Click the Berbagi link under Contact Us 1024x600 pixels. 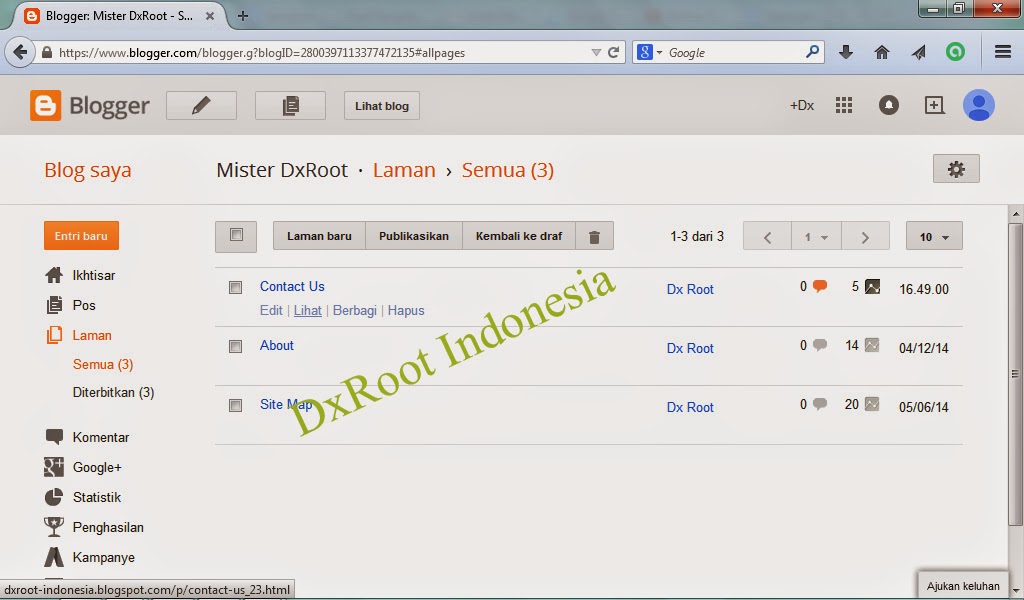point(355,310)
